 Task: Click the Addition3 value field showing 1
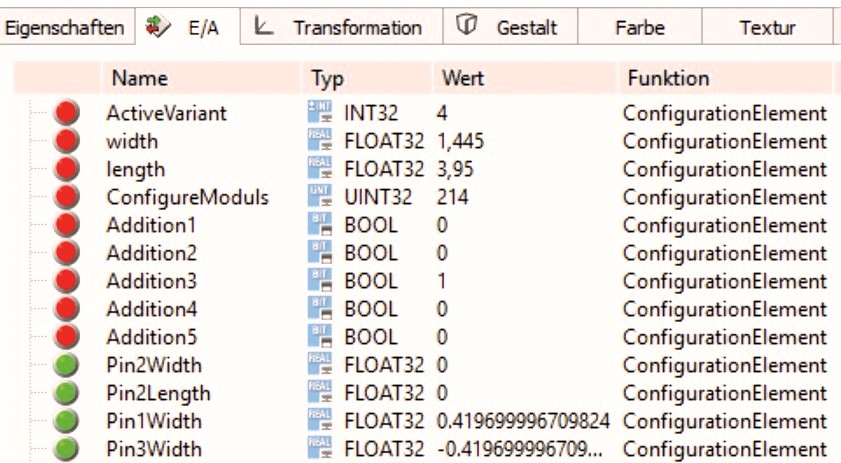[441, 281]
